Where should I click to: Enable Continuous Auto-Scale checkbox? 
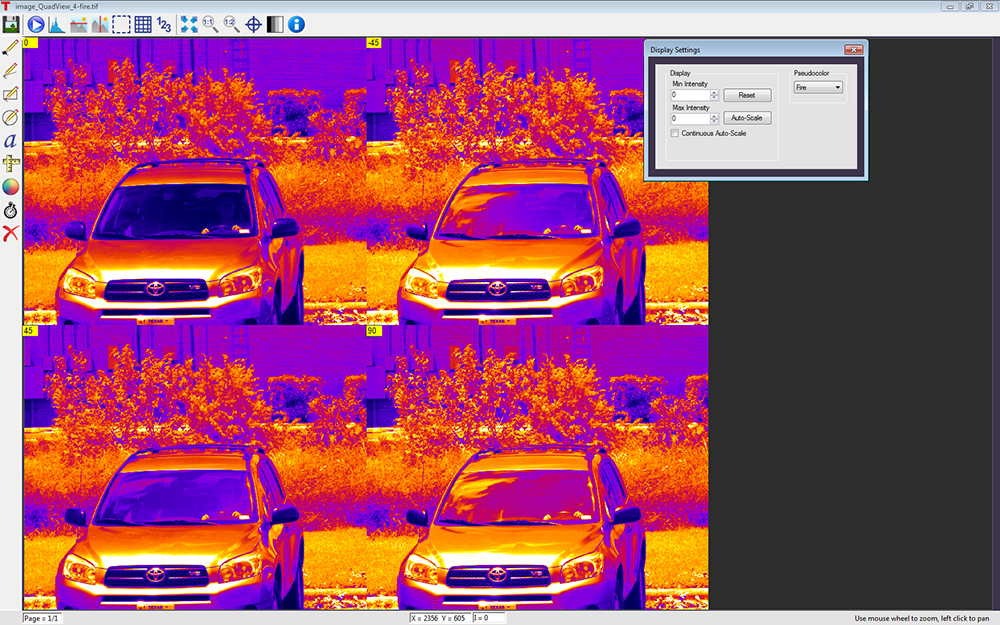(x=675, y=133)
